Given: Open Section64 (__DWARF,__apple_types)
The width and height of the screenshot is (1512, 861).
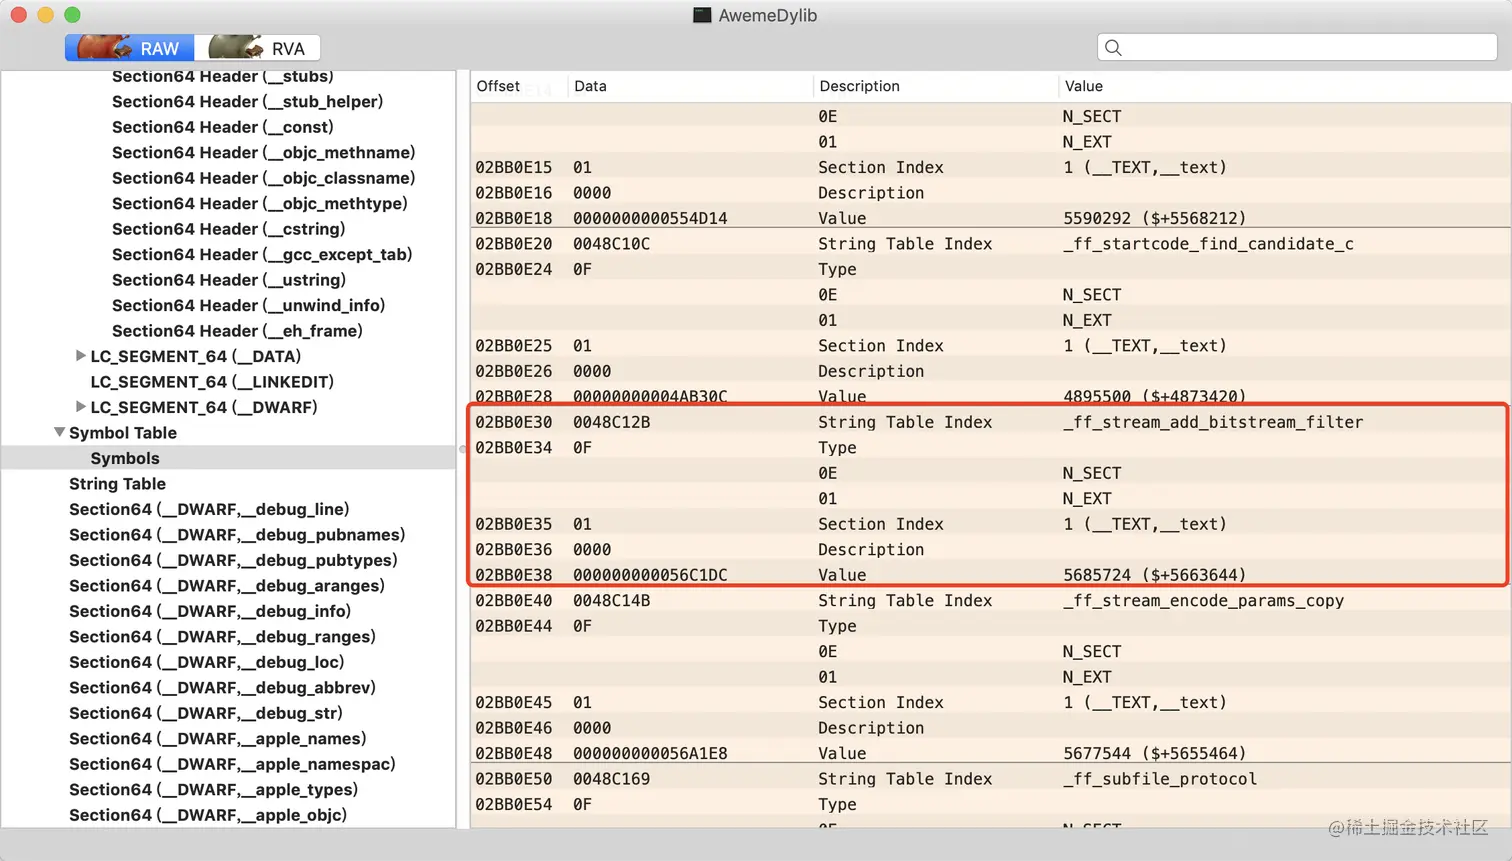Looking at the screenshot, I should (x=214, y=790).
